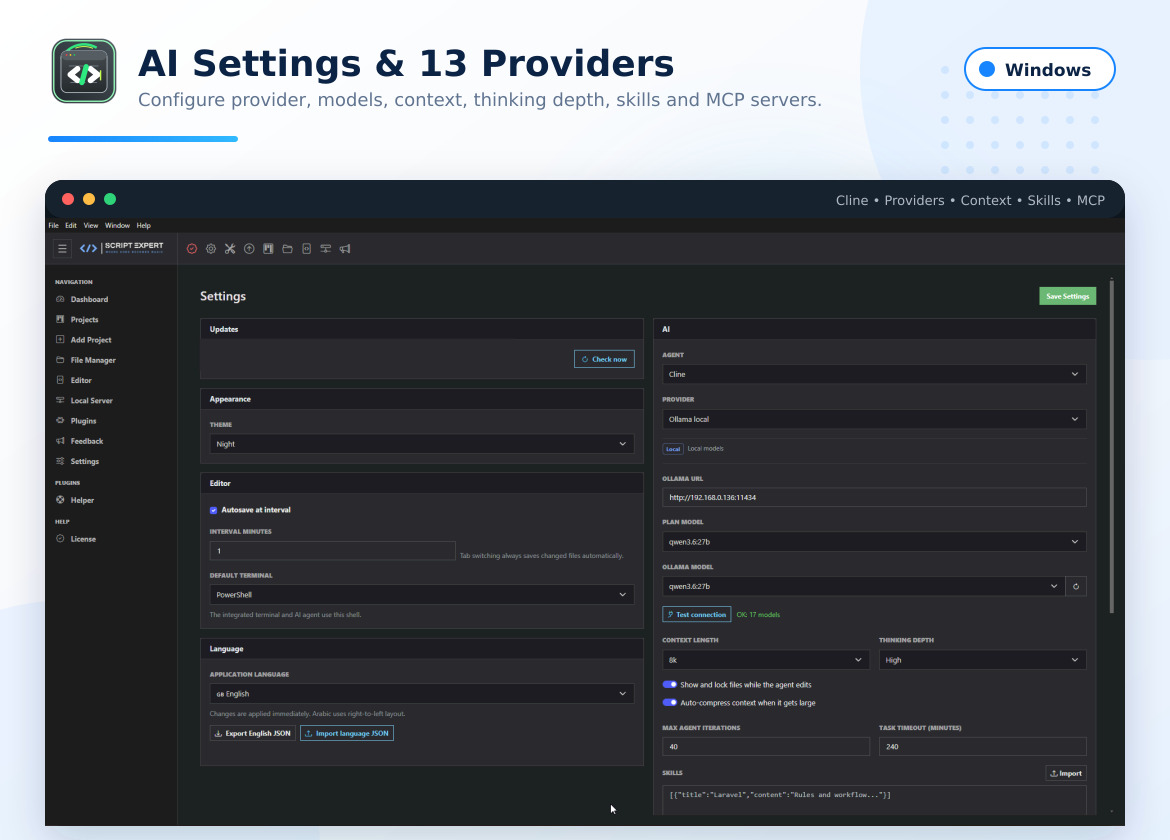
Task: Open projects board icon in toolbar
Action: (268, 249)
